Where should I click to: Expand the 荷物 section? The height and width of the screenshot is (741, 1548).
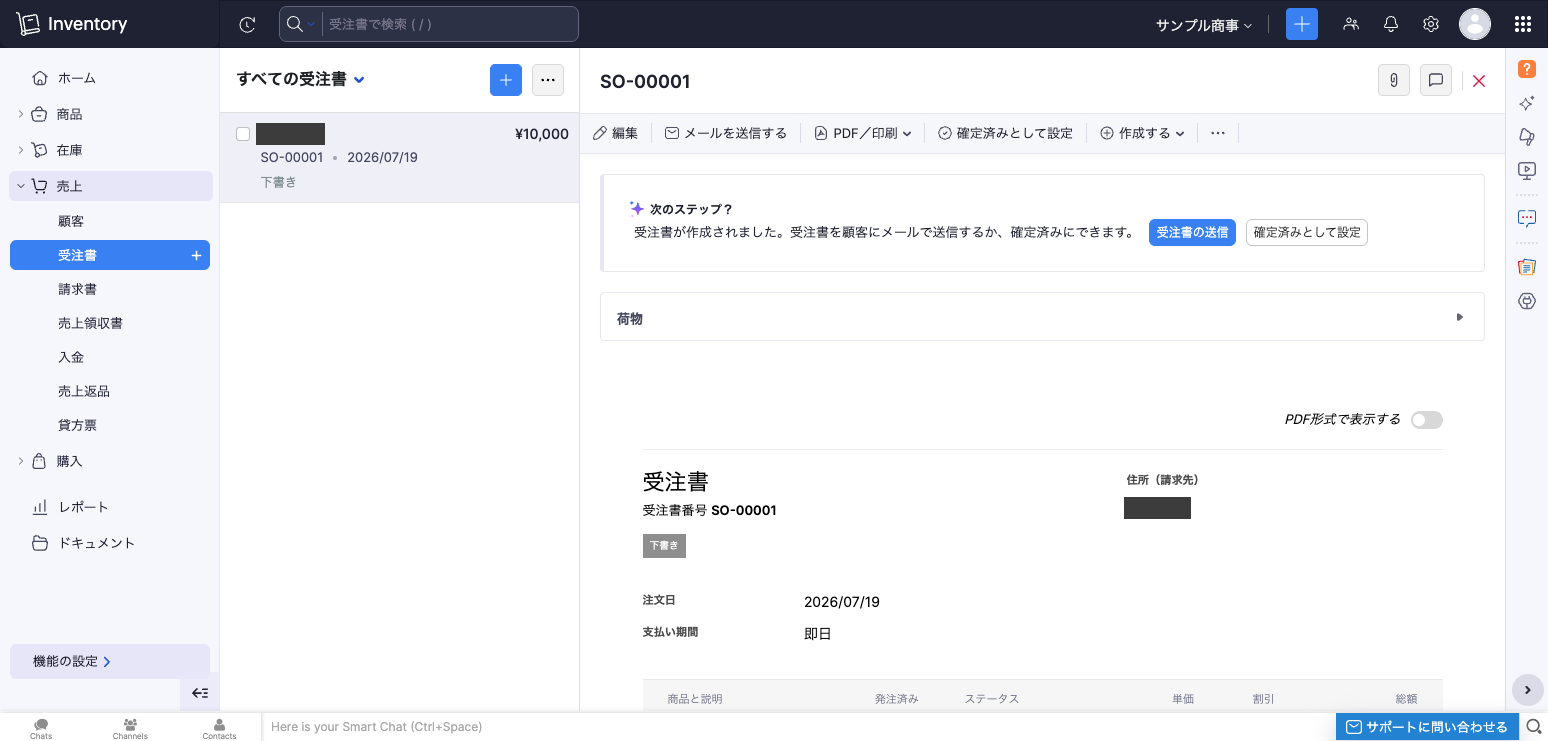[x=1042, y=317]
